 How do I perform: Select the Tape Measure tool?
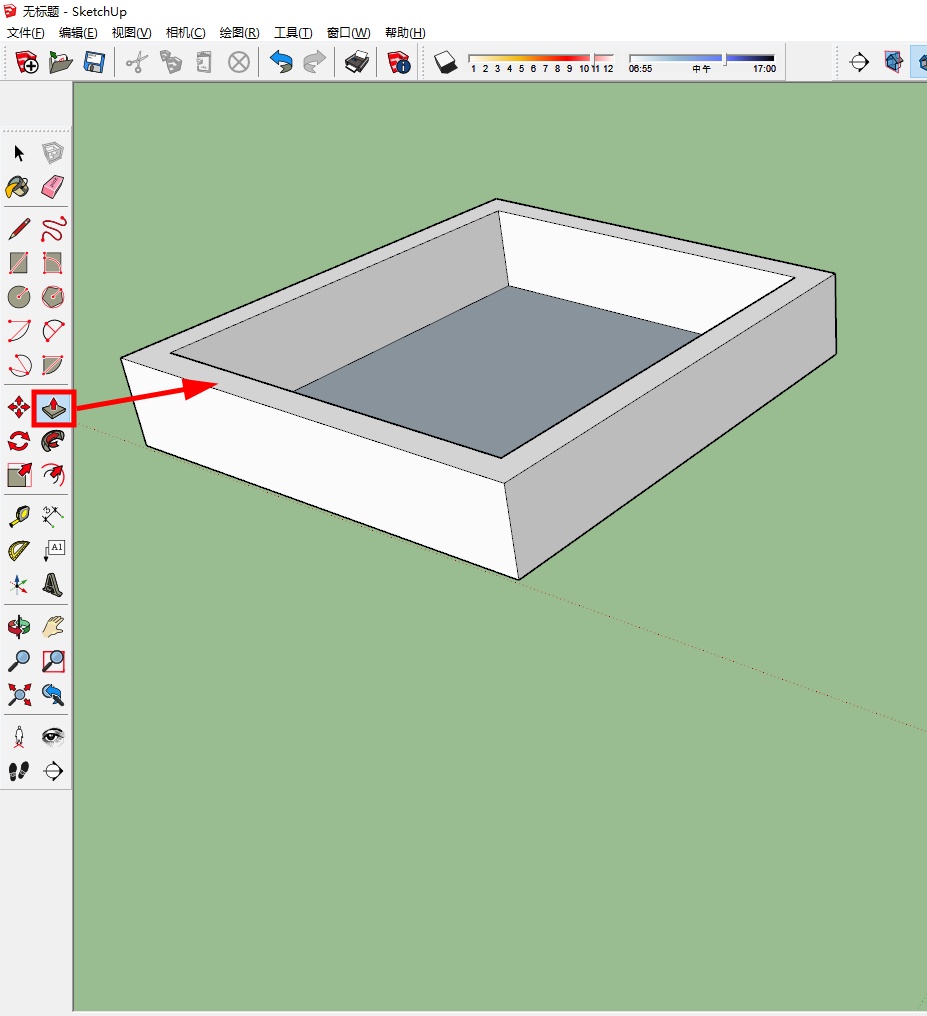(x=18, y=516)
